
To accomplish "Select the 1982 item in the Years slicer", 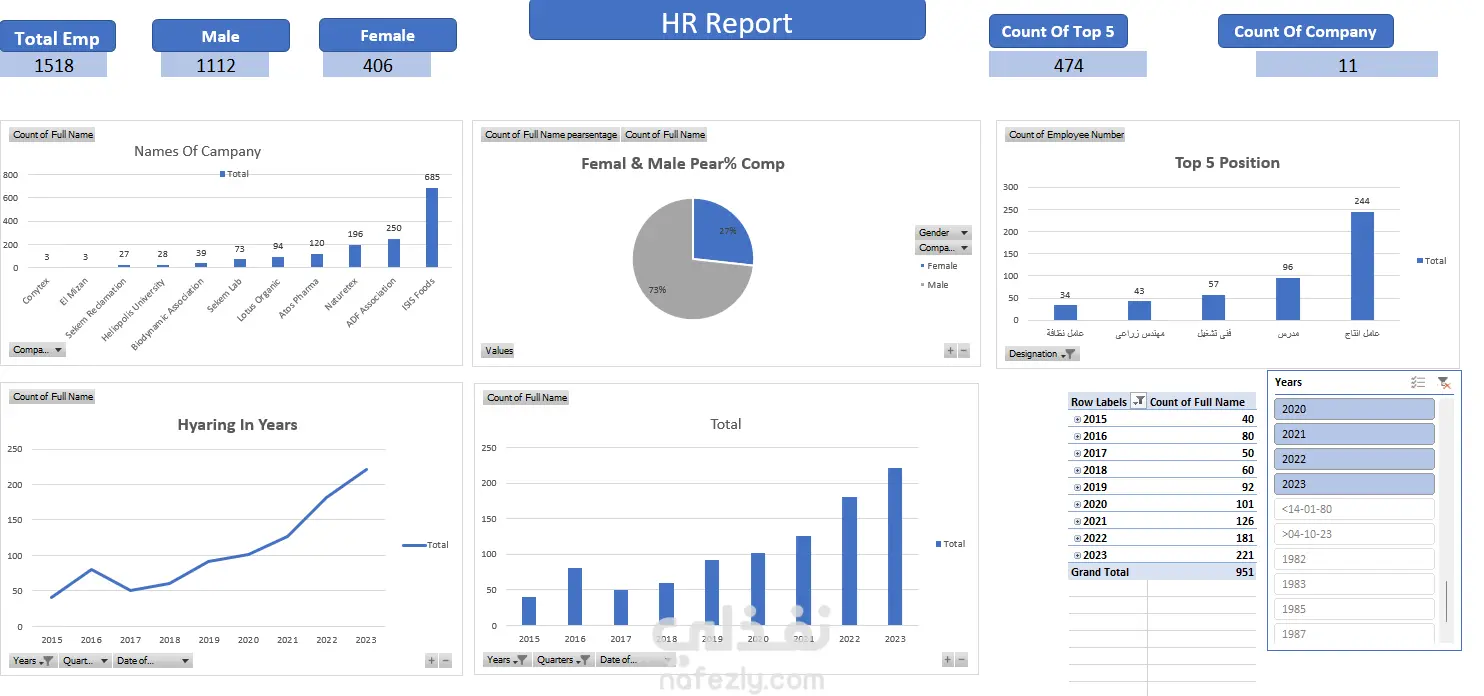I will pyautogui.click(x=1354, y=559).
